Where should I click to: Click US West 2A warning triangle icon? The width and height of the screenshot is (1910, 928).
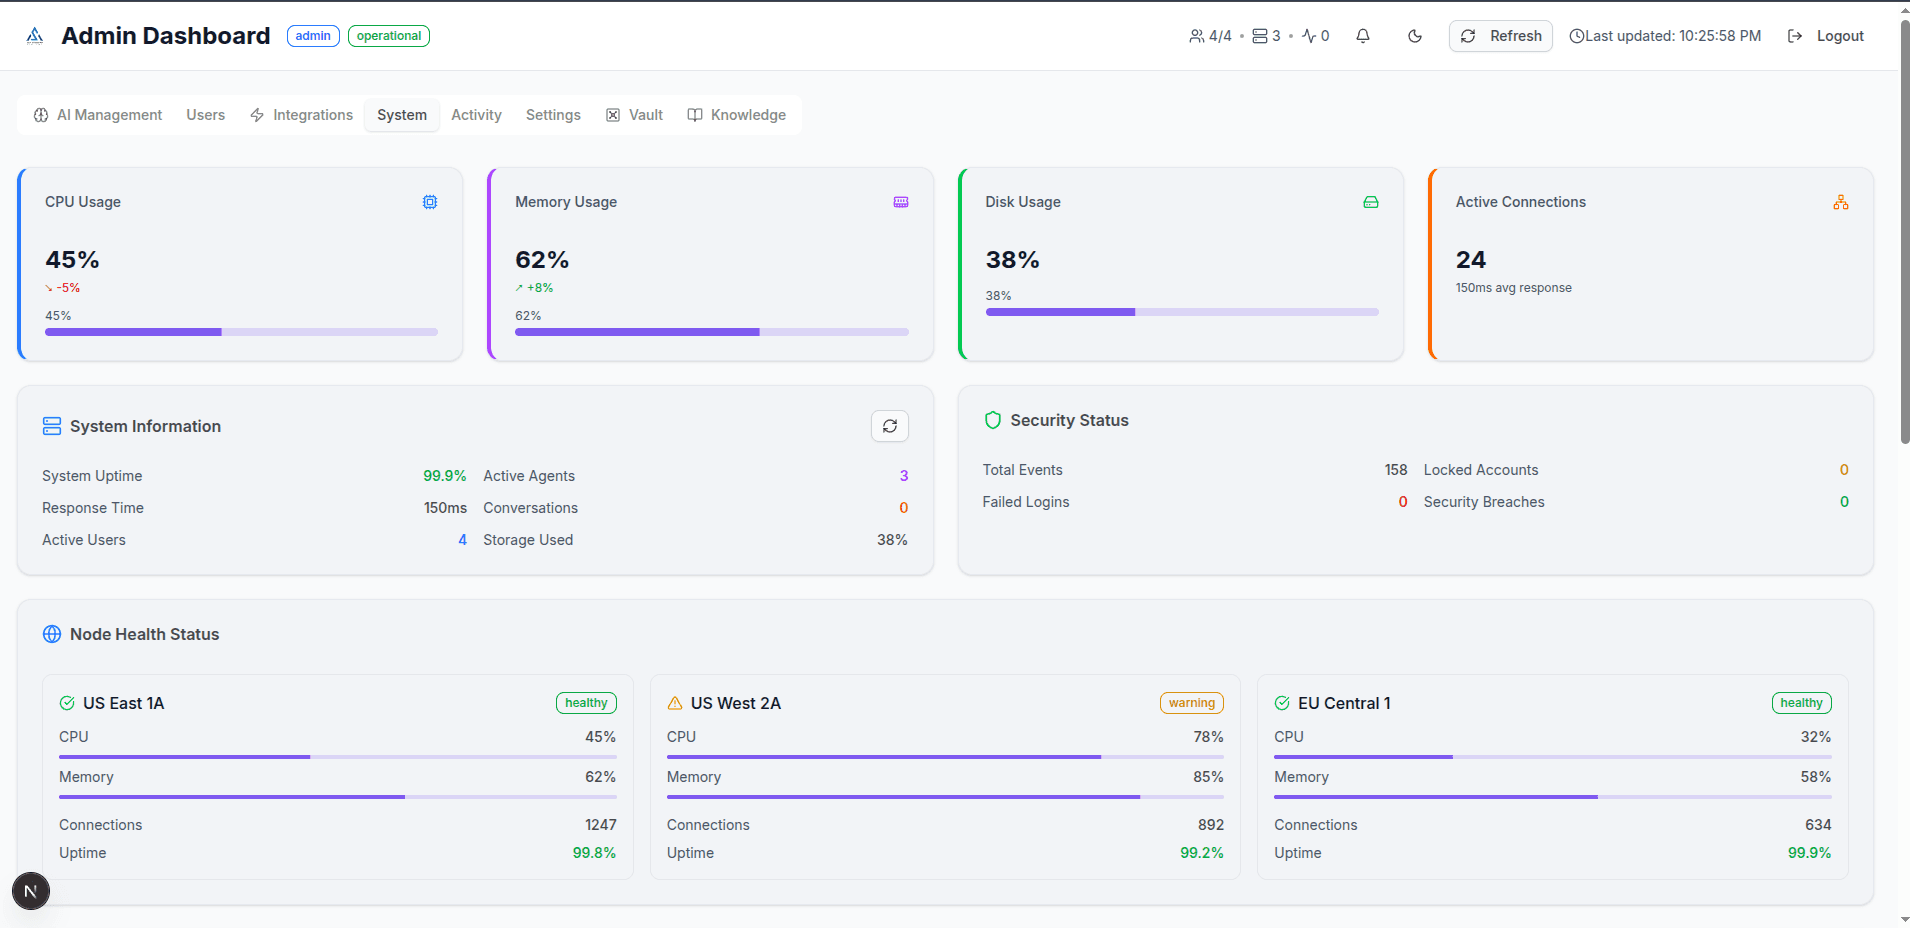coord(675,703)
